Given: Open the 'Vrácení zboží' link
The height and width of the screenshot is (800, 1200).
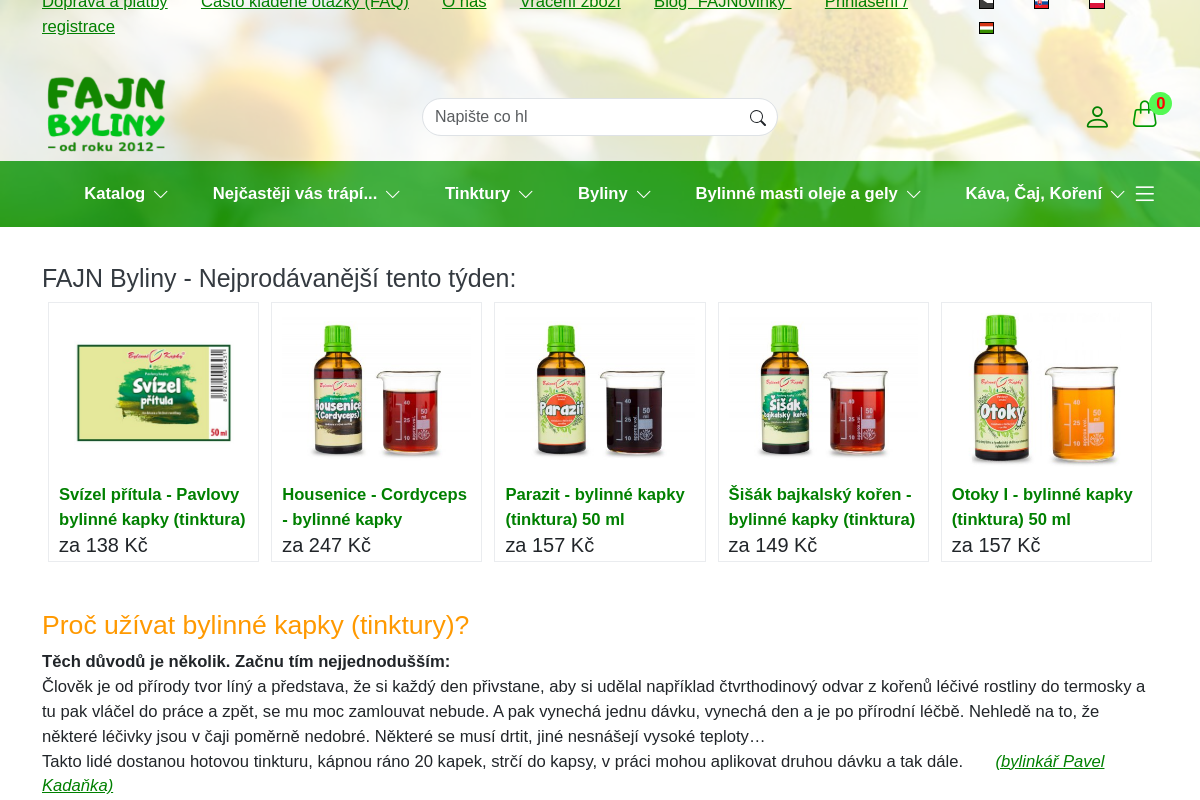Looking at the screenshot, I should 570,4.
